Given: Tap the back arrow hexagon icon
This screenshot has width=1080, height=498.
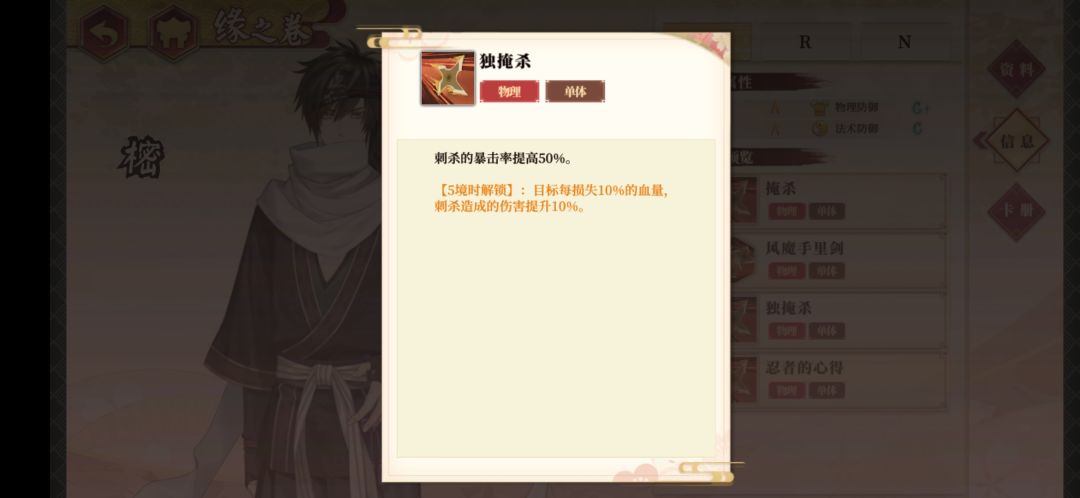Looking at the screenshot, I should 105,32.
